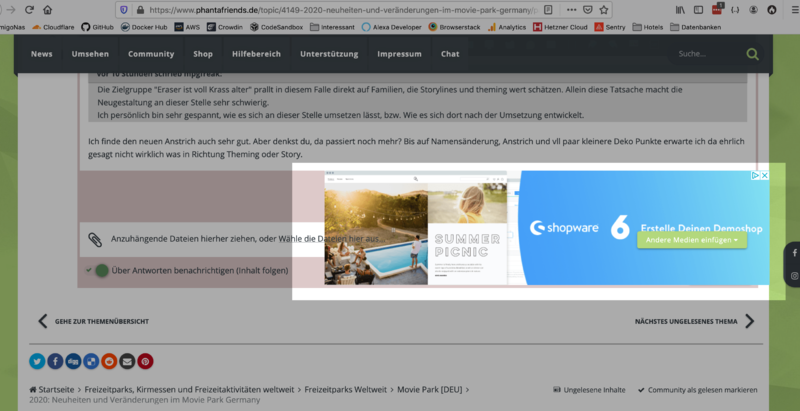Go to 'Gehe zur Themenübersicht' link
800x411 pixels.
102,322
